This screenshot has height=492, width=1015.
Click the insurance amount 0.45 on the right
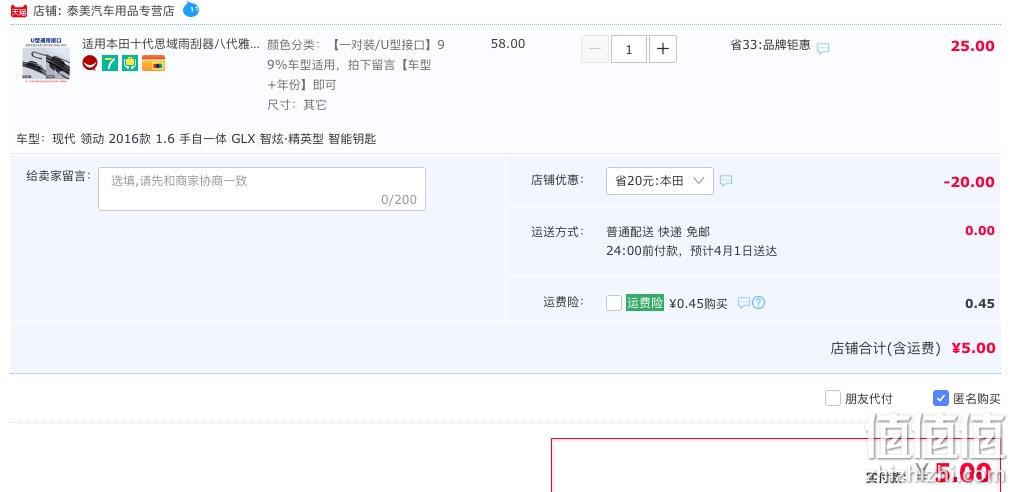tap(979, 304)
